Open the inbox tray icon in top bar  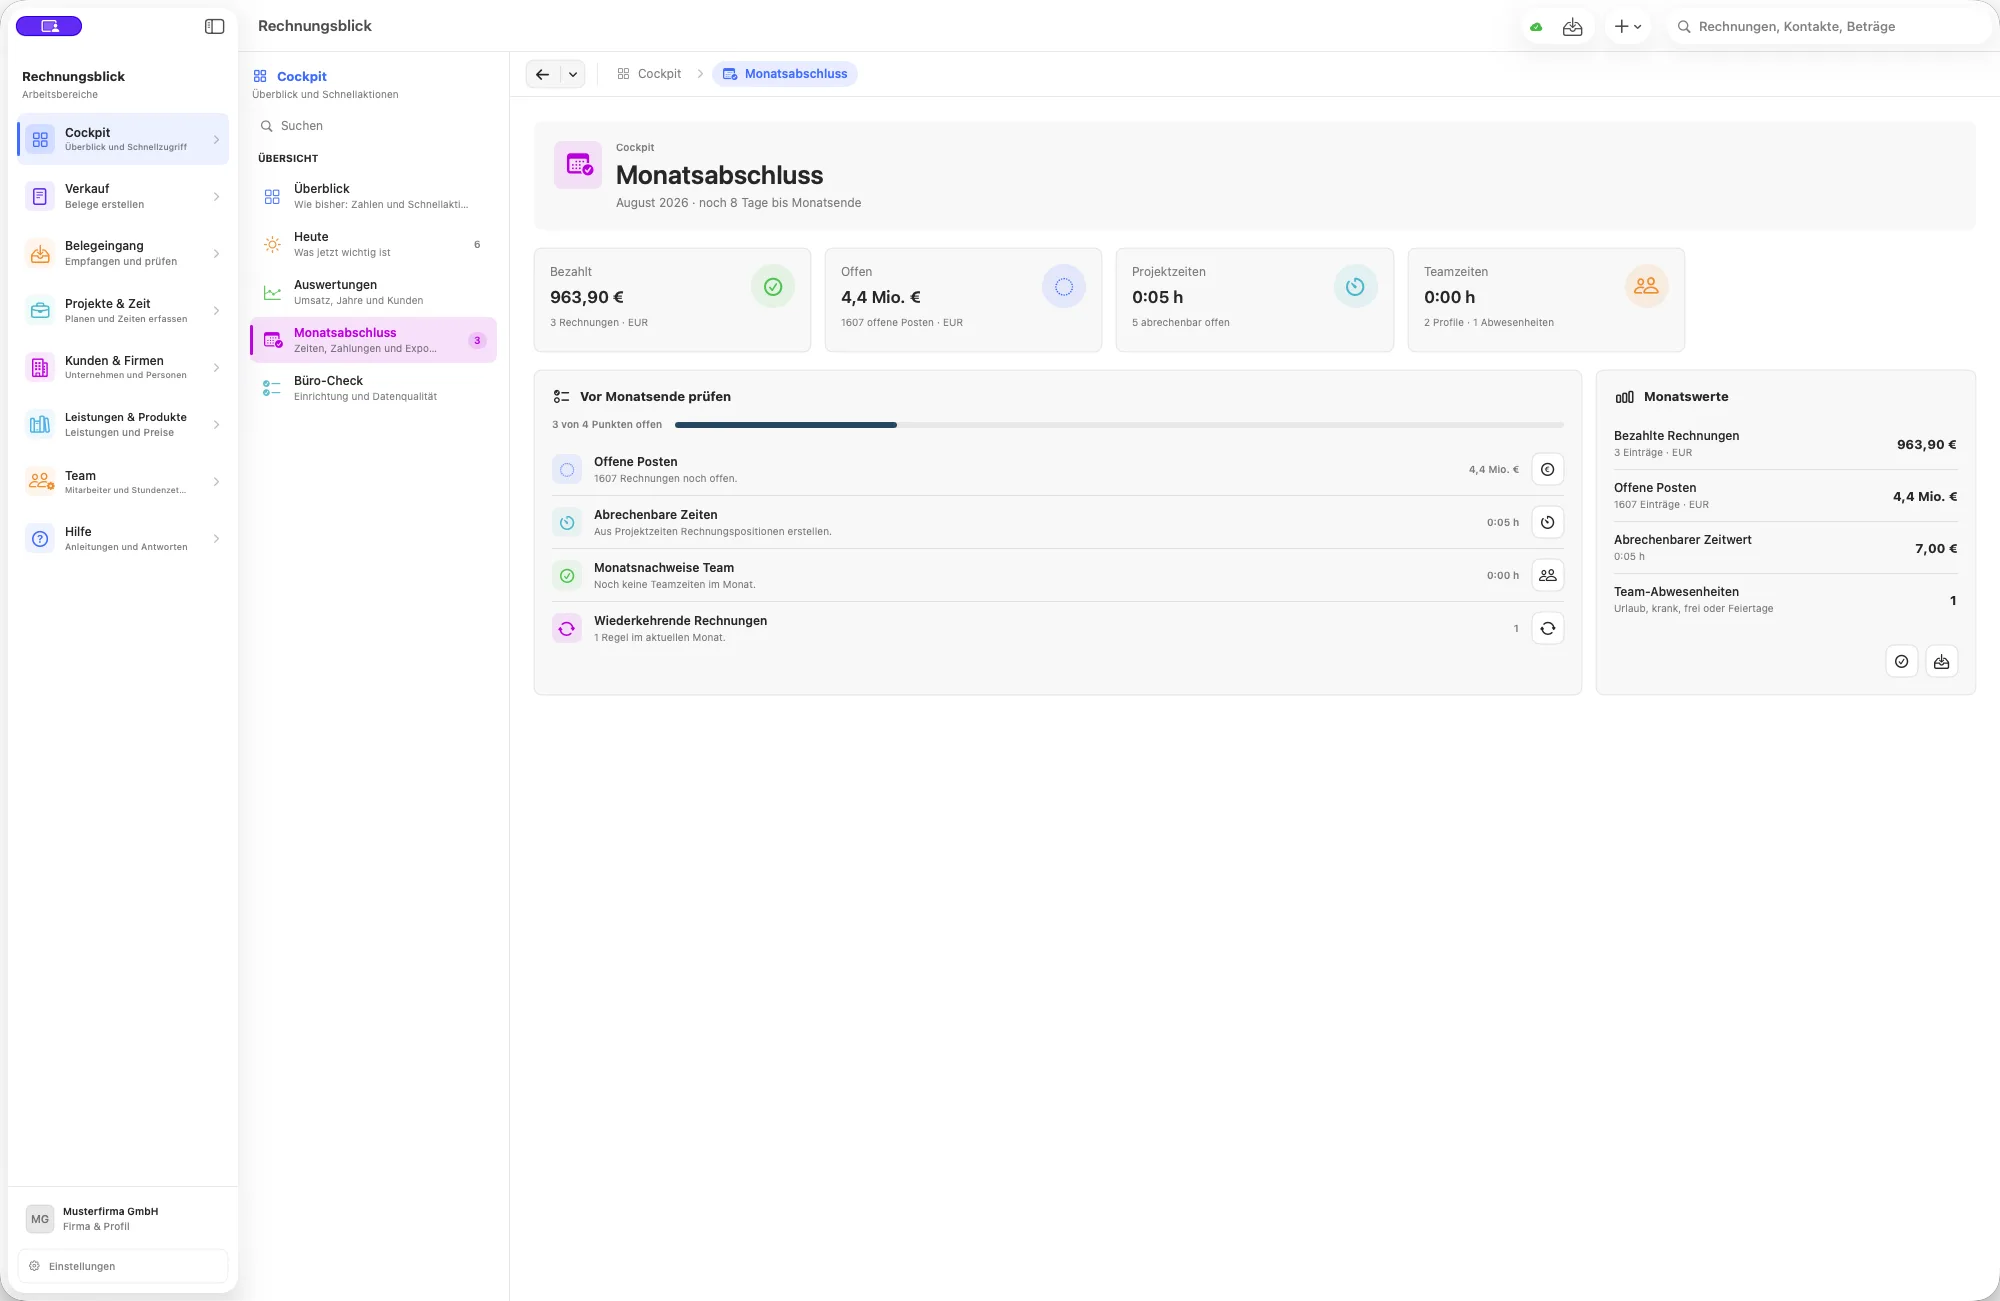[x=1573, y=27]
